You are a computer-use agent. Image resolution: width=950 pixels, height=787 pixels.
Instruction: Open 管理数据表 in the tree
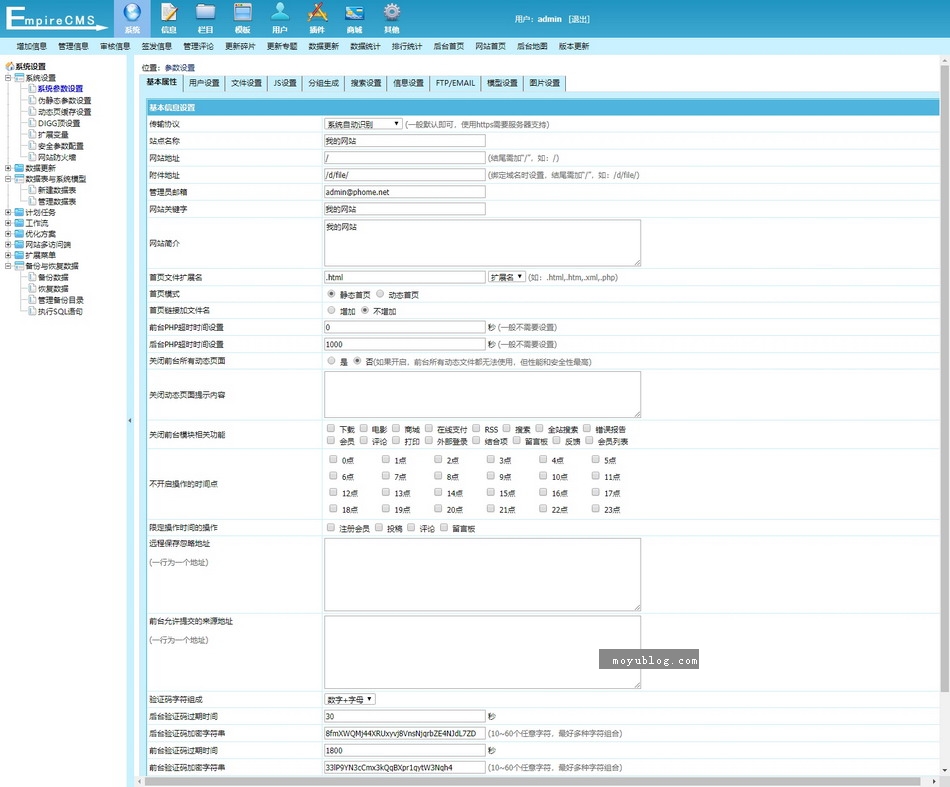coord(57,202)
